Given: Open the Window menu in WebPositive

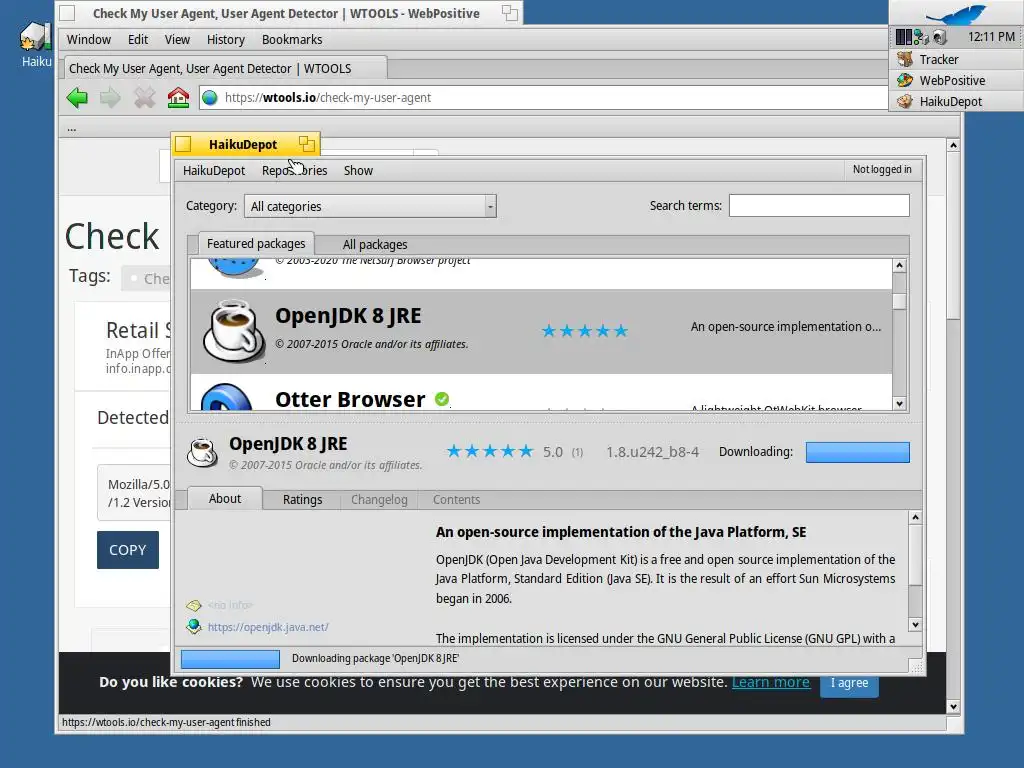Looking at the screenshot, I should coord(89,39).
